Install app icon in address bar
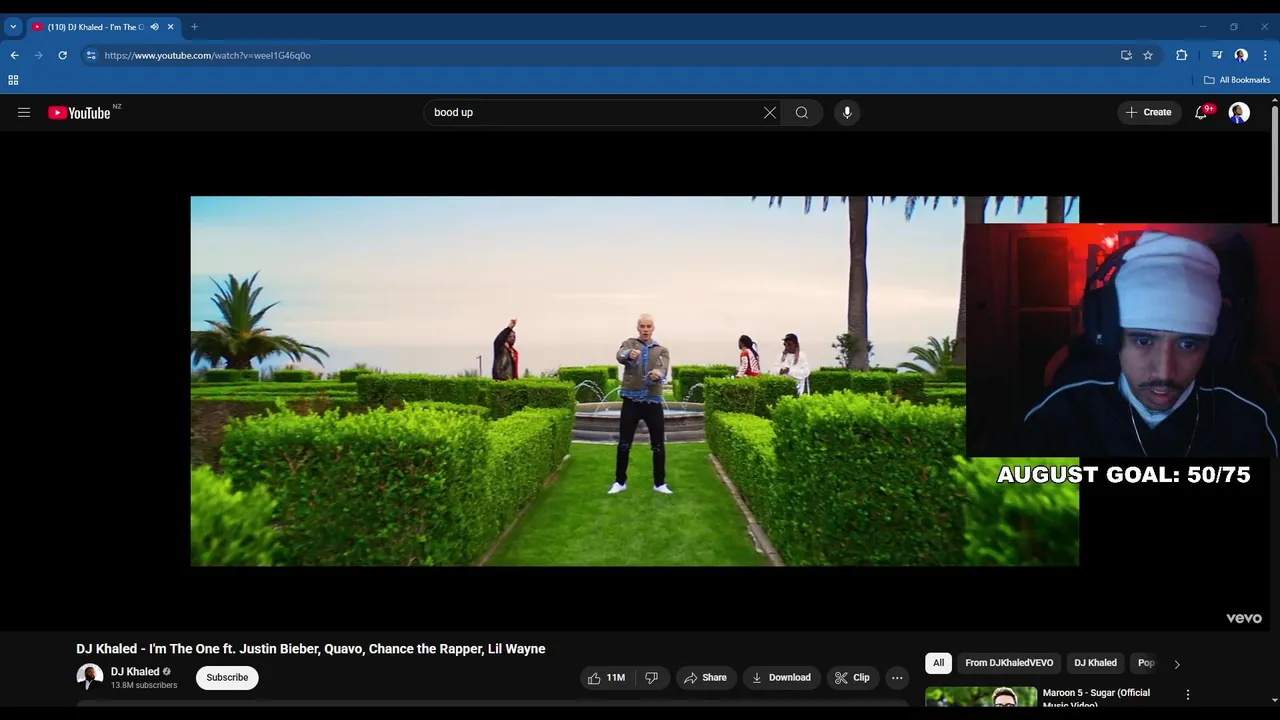The width and height of the screenshot is (1280, 720). tap(1126, 55)
